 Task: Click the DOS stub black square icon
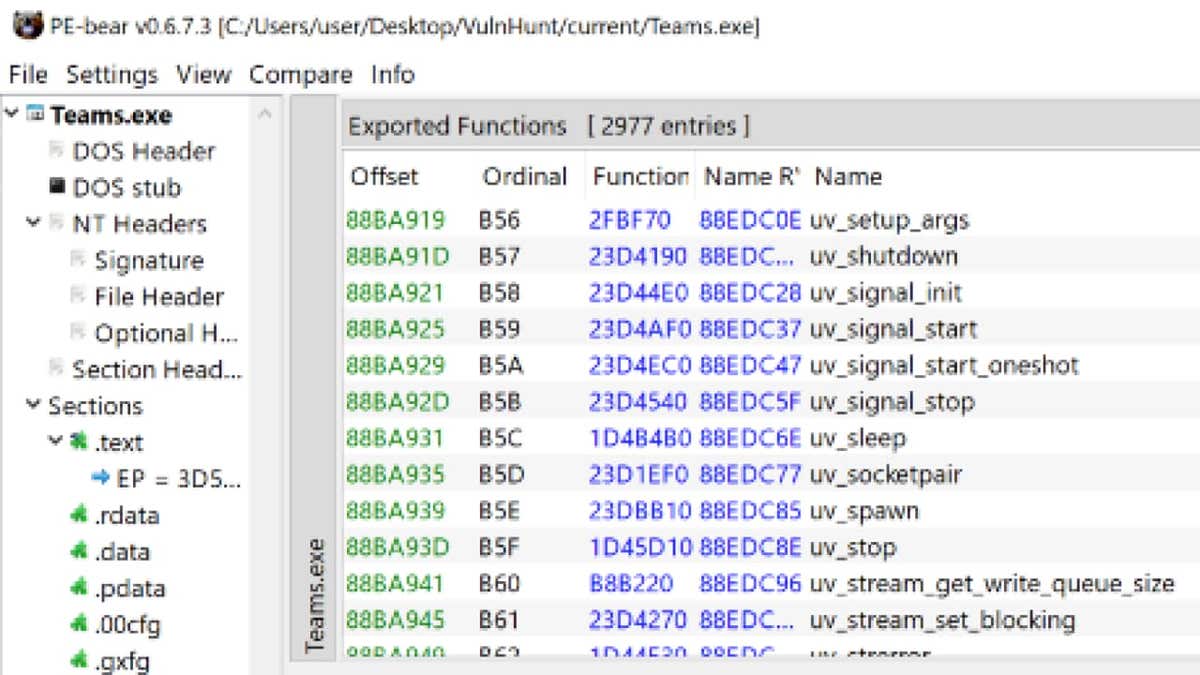click(57, 187)
